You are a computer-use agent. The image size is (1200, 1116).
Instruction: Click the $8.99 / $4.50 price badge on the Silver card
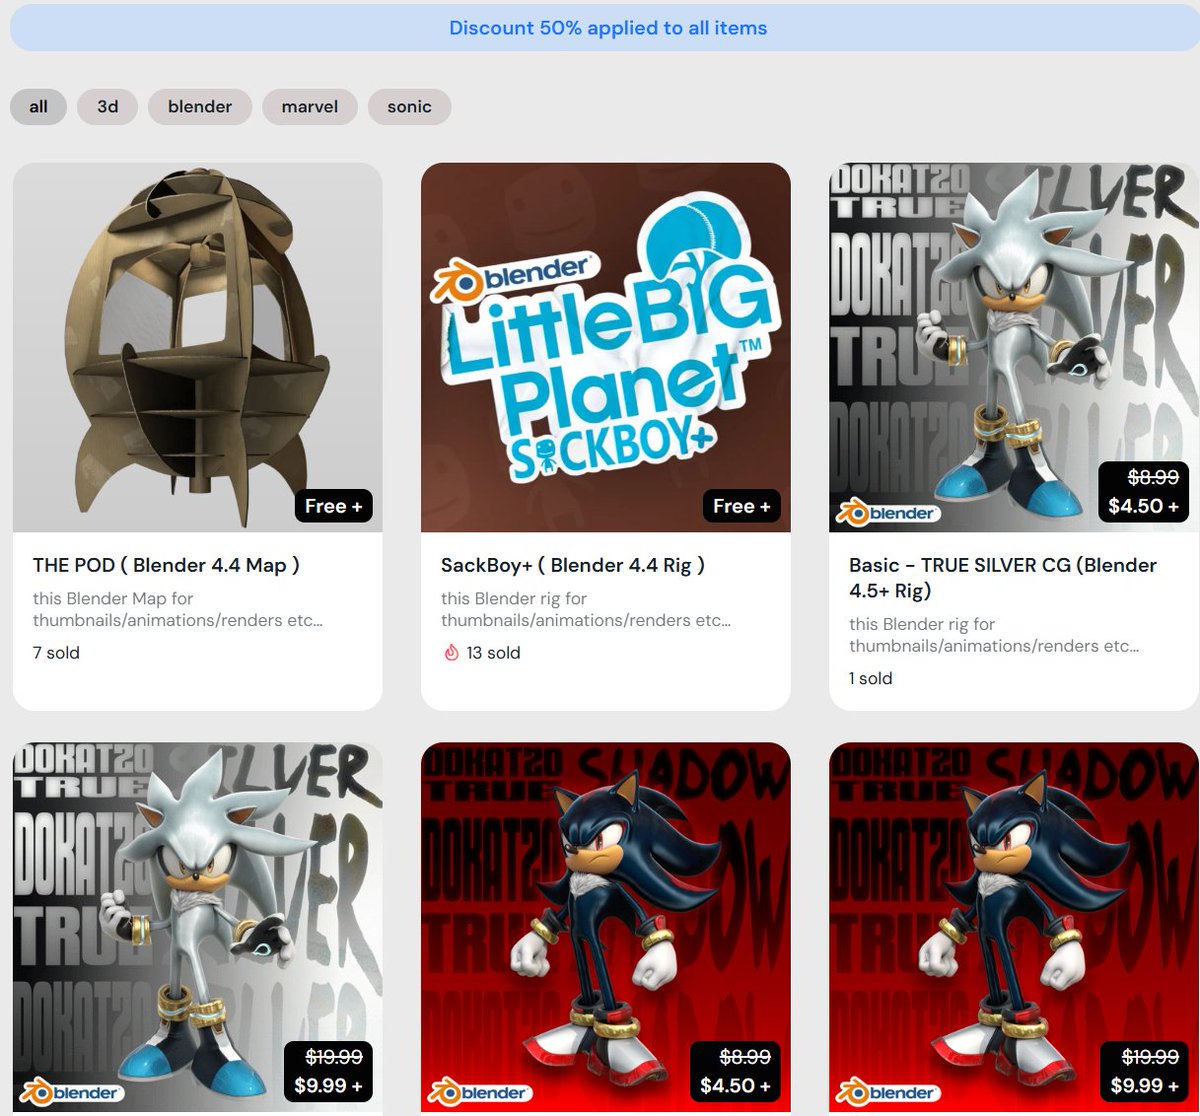(1143, 493)
